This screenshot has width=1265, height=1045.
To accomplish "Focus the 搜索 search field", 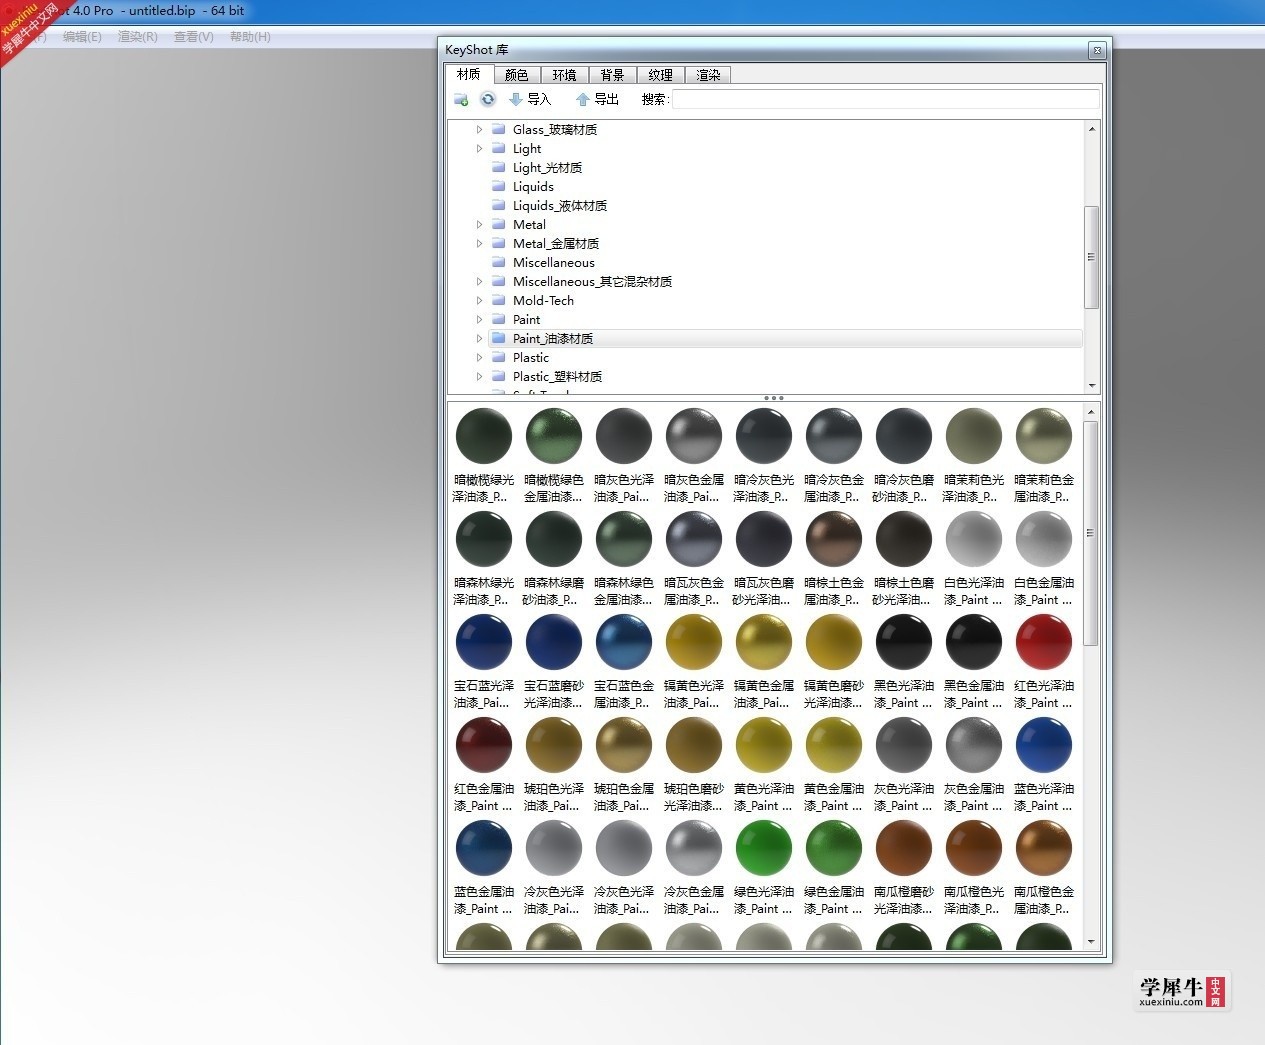I will 885,99.
